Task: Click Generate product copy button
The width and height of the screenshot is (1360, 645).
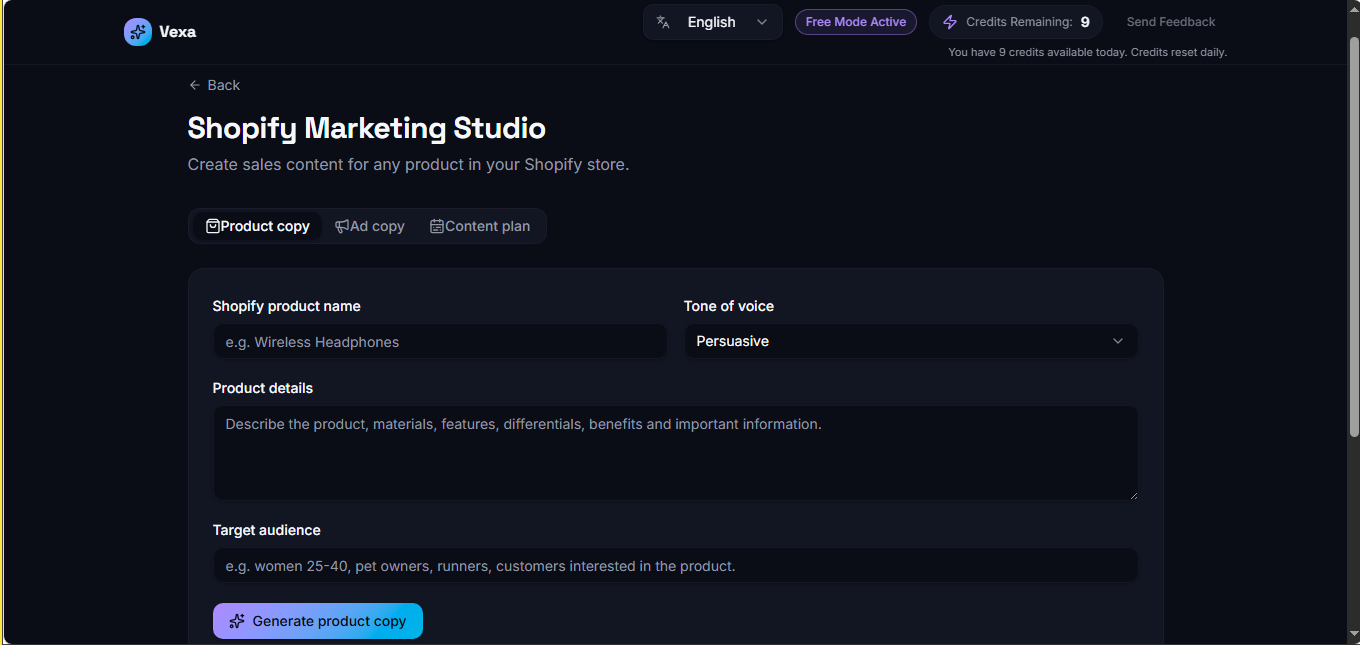Action: (x=318, y=621)
